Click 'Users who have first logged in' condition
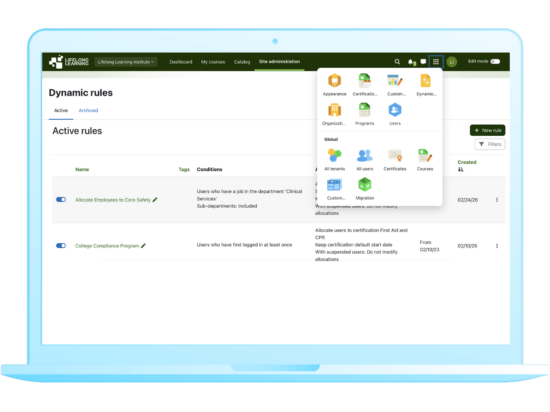Screen dimensions: 550x412 [x=244, y=245]
